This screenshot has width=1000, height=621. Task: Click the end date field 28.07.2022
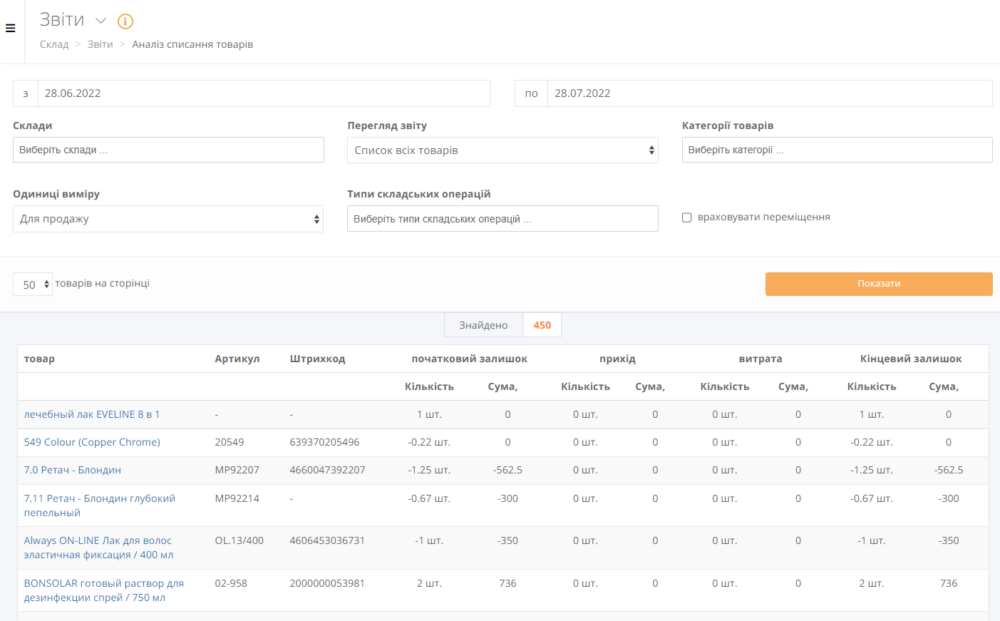(769, 93)
